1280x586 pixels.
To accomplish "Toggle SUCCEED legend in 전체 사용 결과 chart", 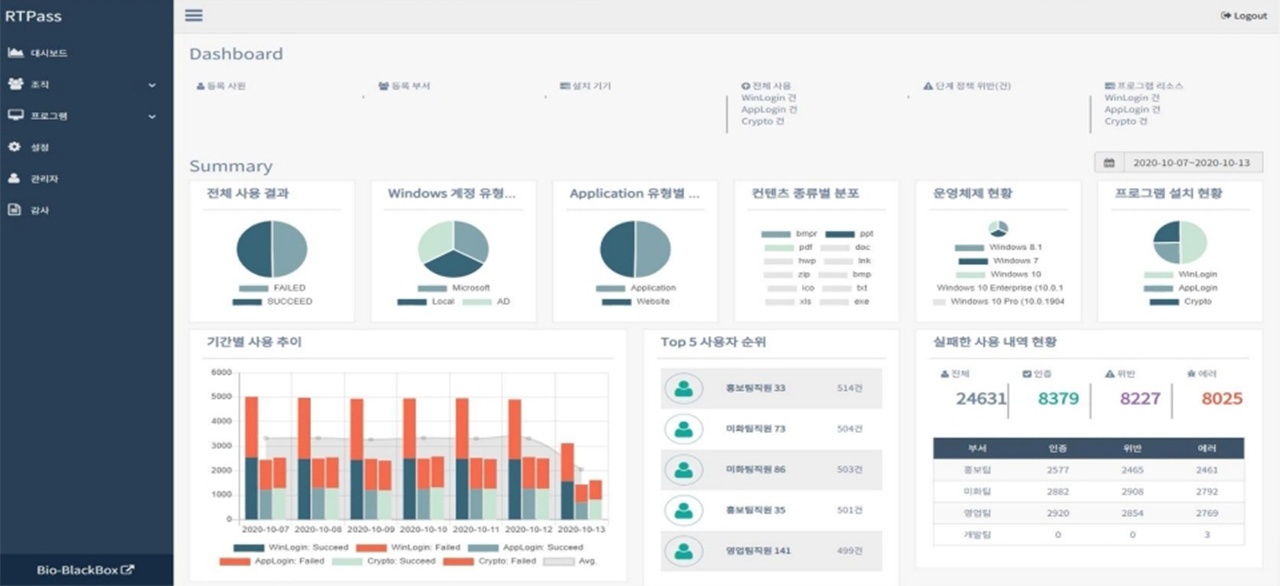I will (x=272, y=301).
